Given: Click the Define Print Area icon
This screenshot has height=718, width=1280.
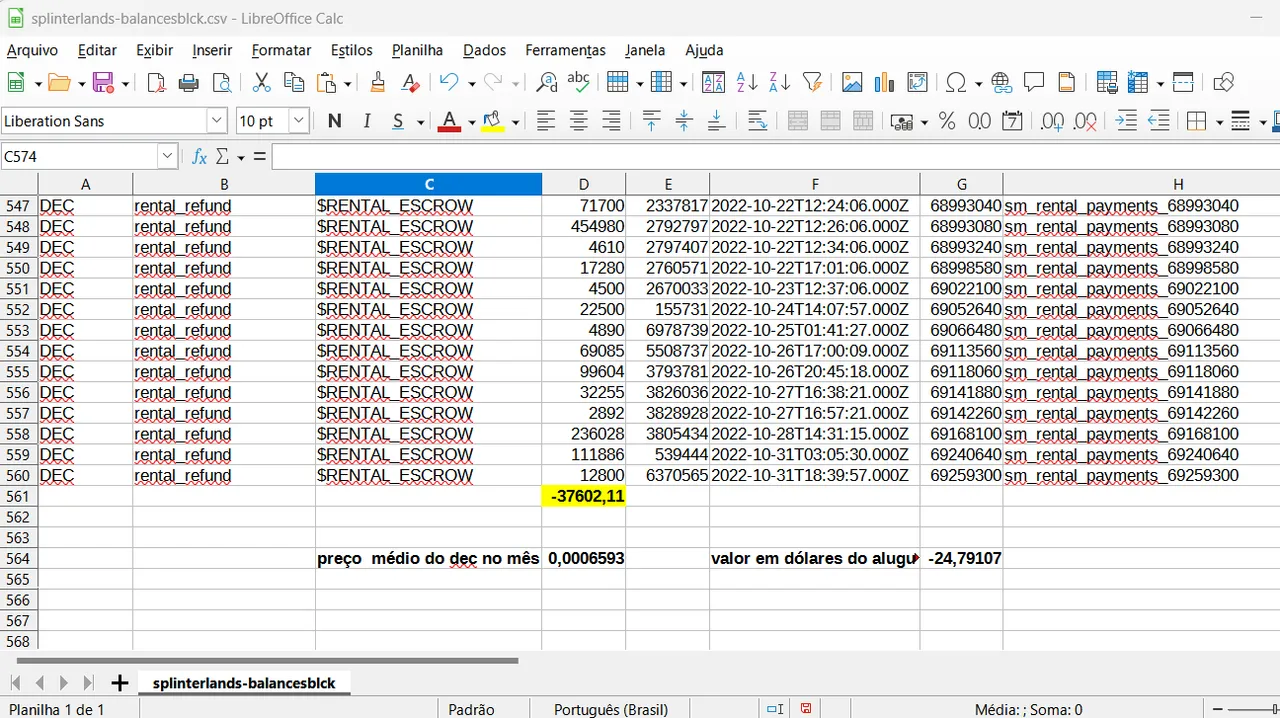Looking at the screenshot, I should point(1107,83).
